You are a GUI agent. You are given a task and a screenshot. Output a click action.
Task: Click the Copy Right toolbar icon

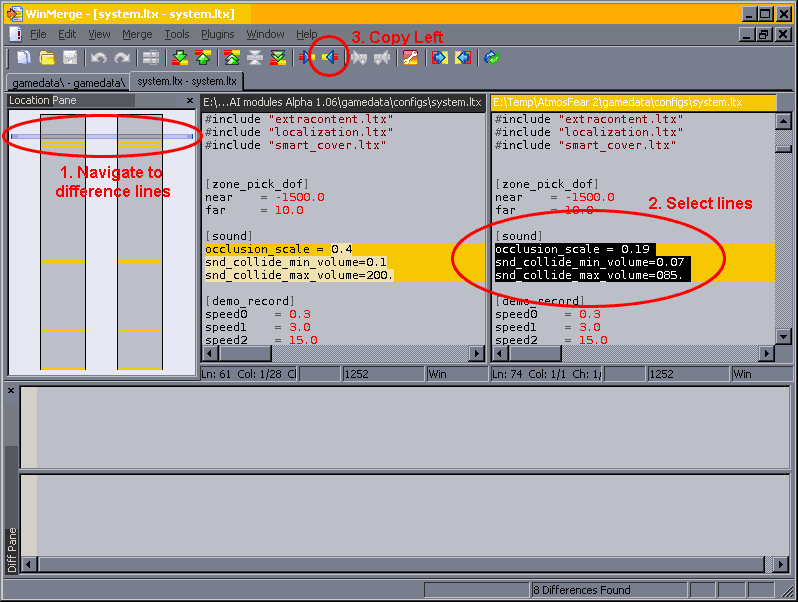point(306,58)
